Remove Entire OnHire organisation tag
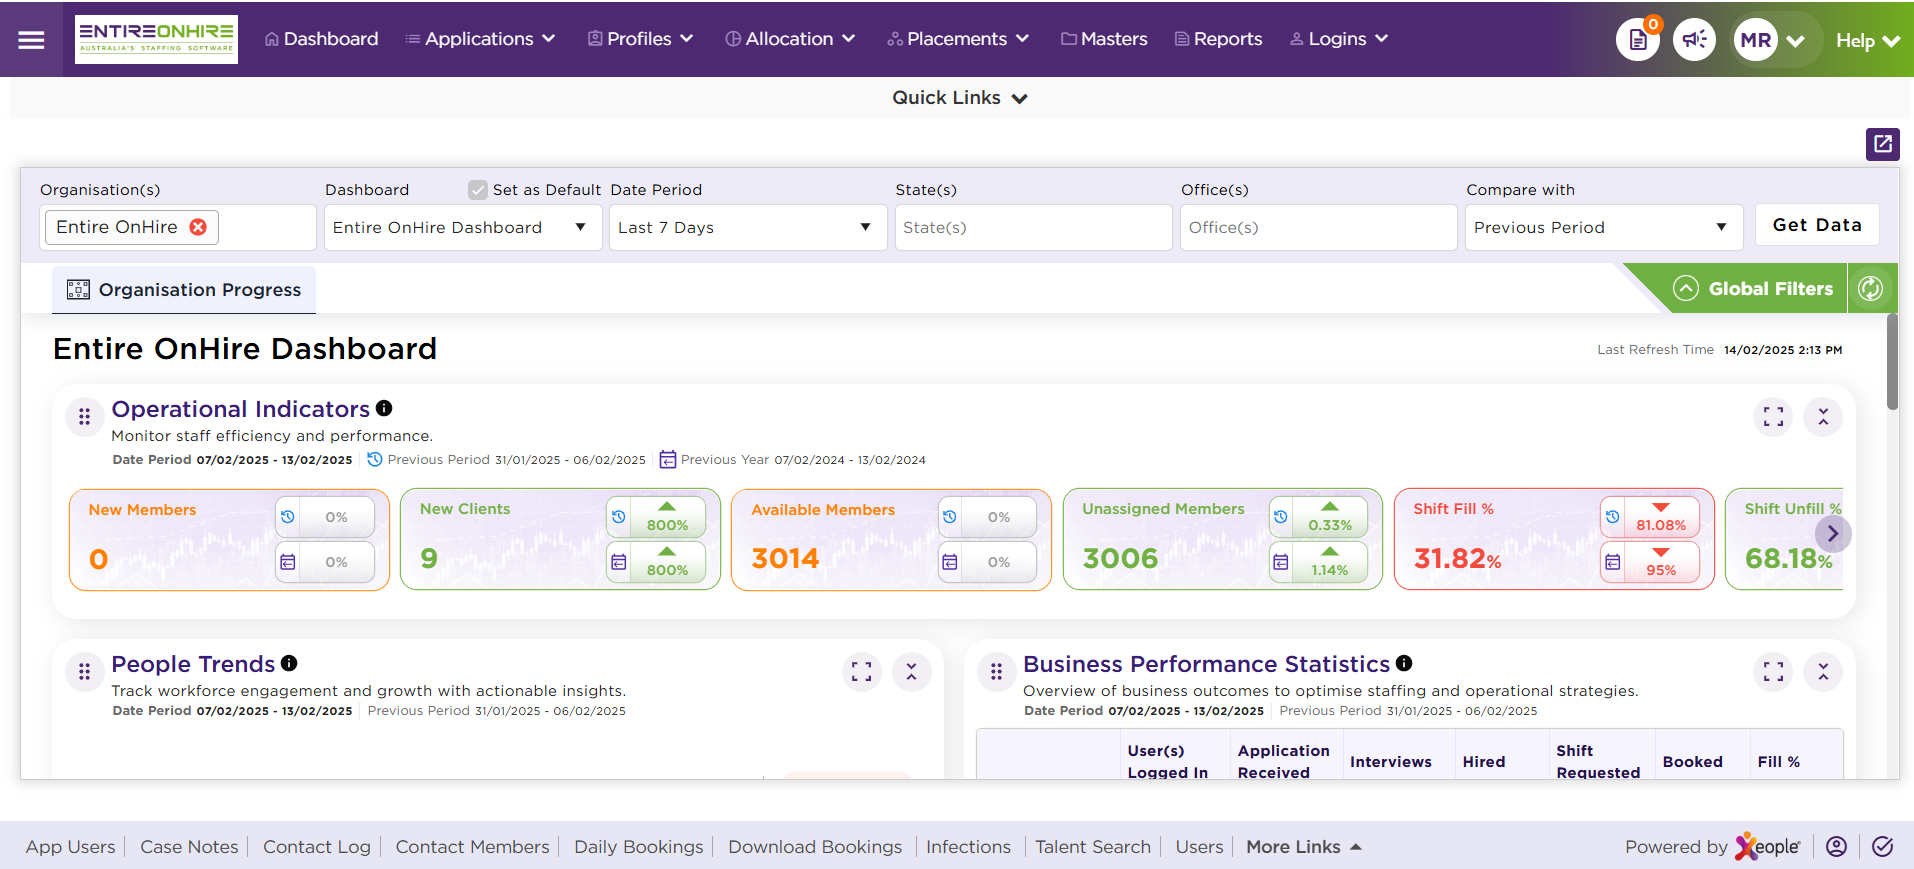 point(198,227)
